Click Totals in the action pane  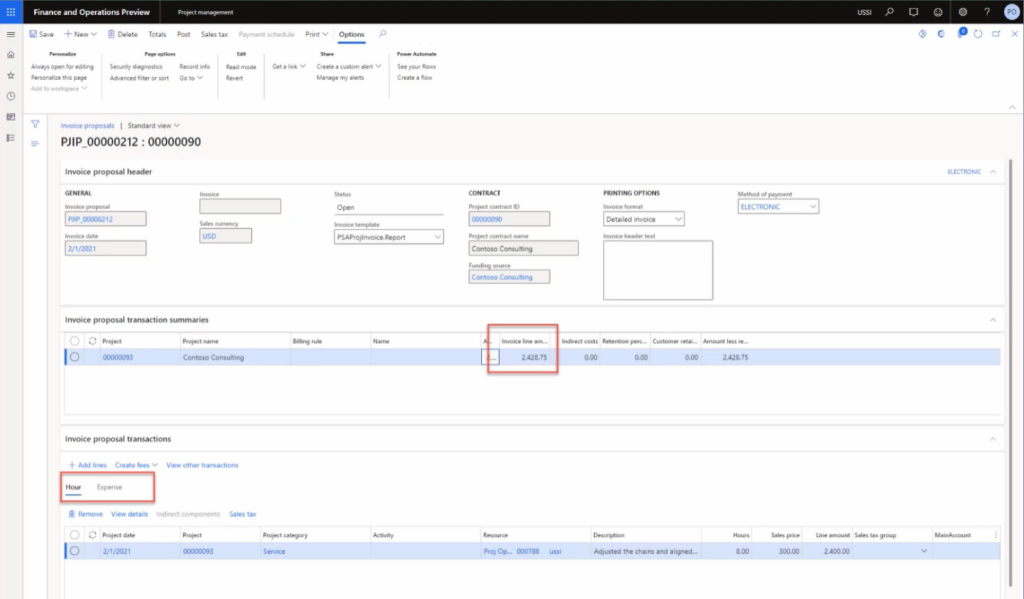[x=157, y=34]
